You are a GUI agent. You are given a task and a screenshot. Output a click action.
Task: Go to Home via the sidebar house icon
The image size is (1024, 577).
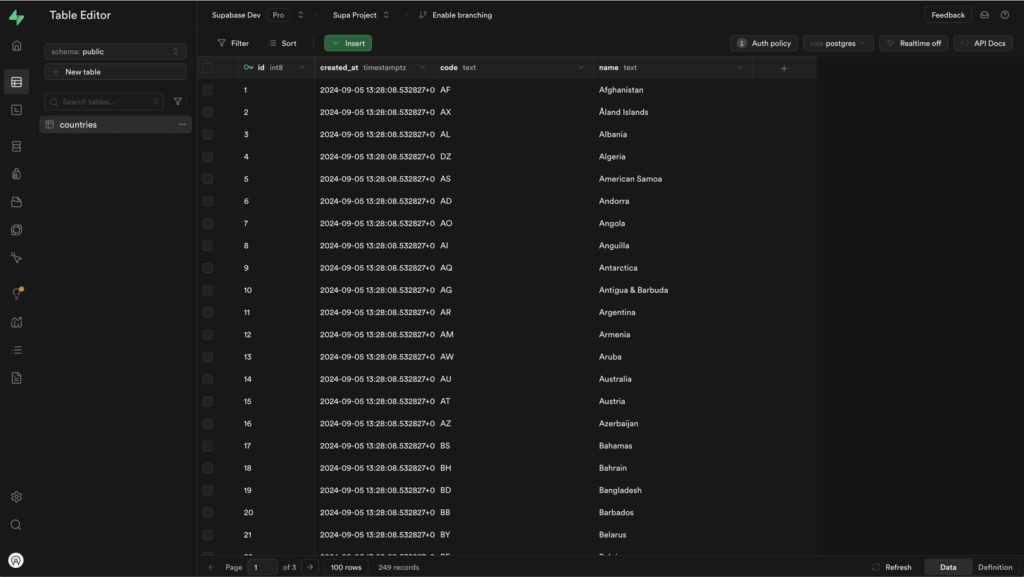point(16,46)
